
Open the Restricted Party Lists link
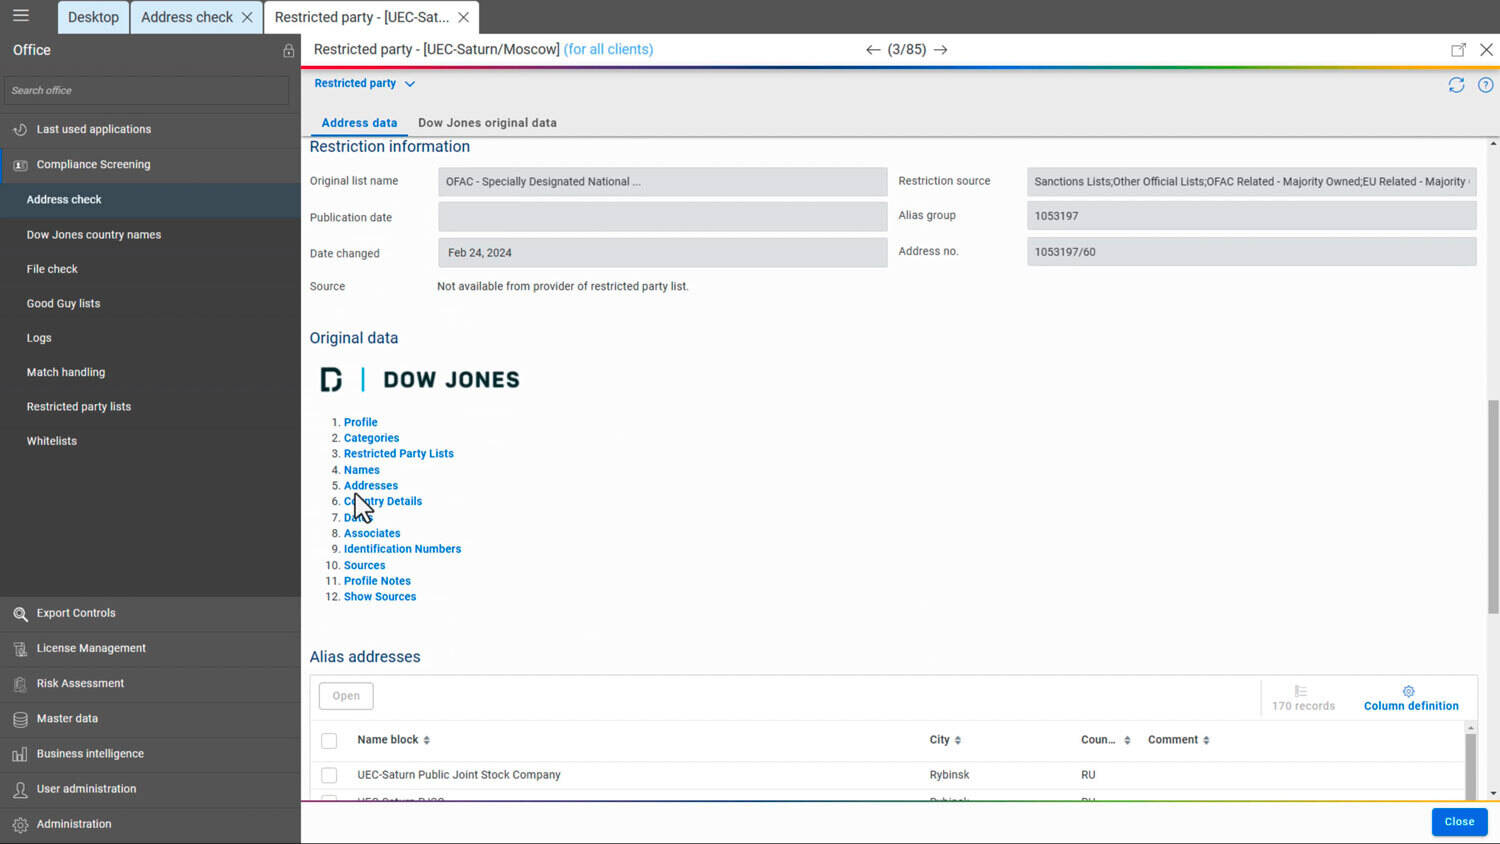click(399, 454)
